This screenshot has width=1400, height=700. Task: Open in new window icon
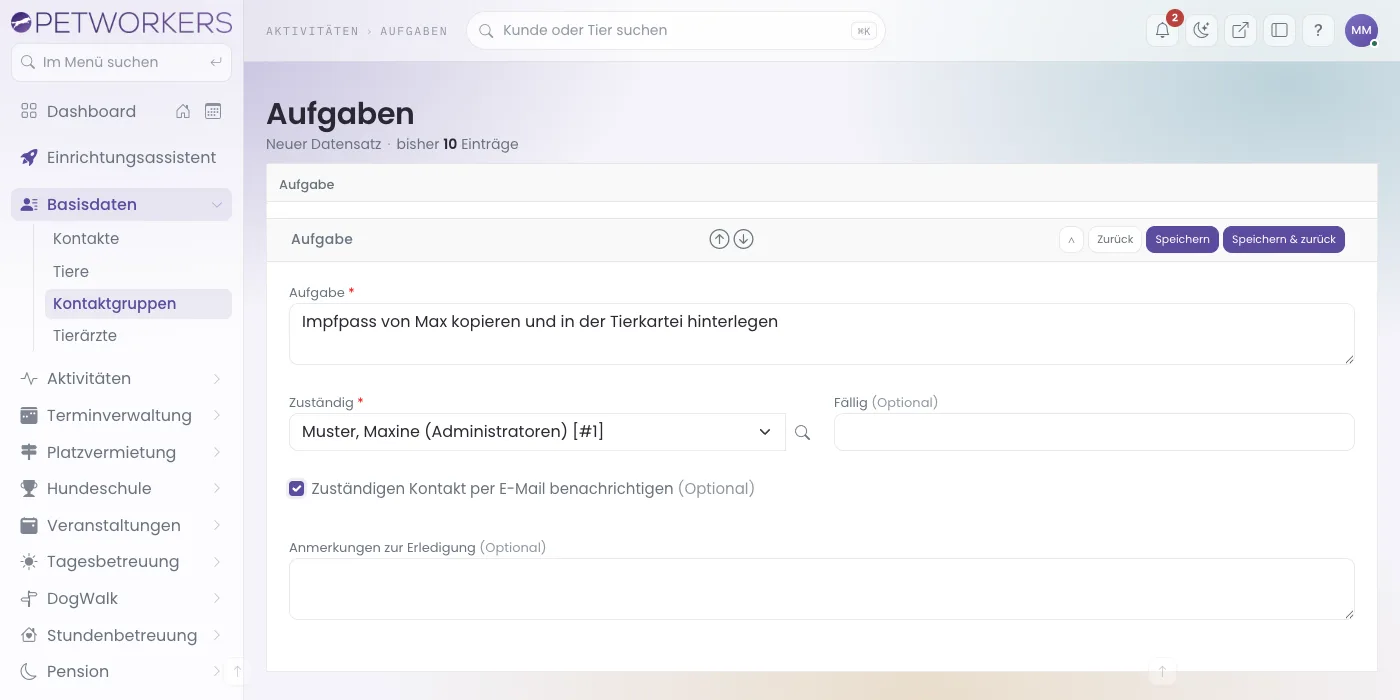[x=1240, y=30]
